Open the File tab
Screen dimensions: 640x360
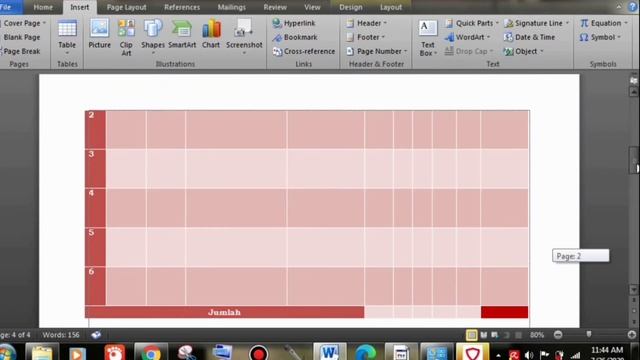click(8, 7)
